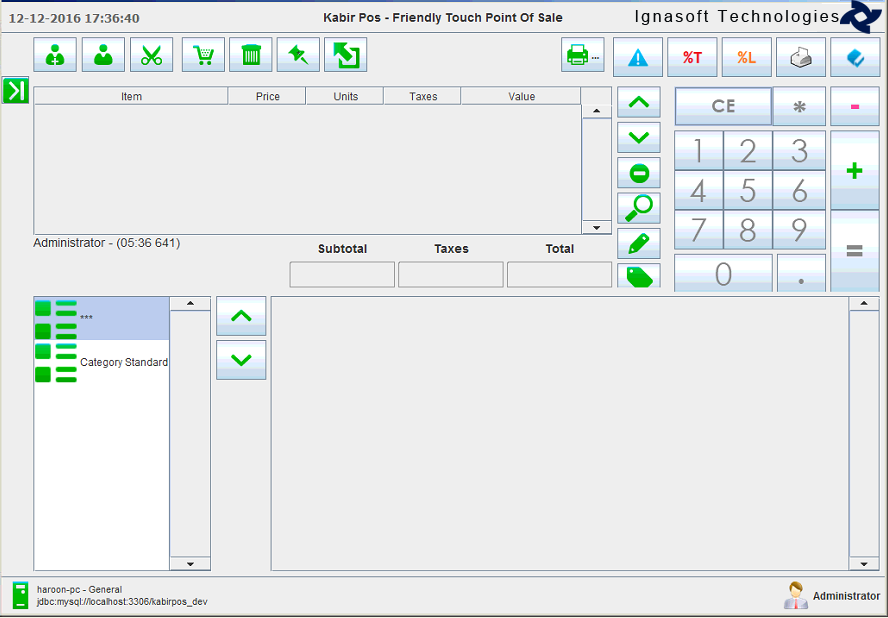Image resolution: width=888 pixels, height=618 pixels.
Task: Click the green pushpin toolbar icon
Action: point(298,55)
